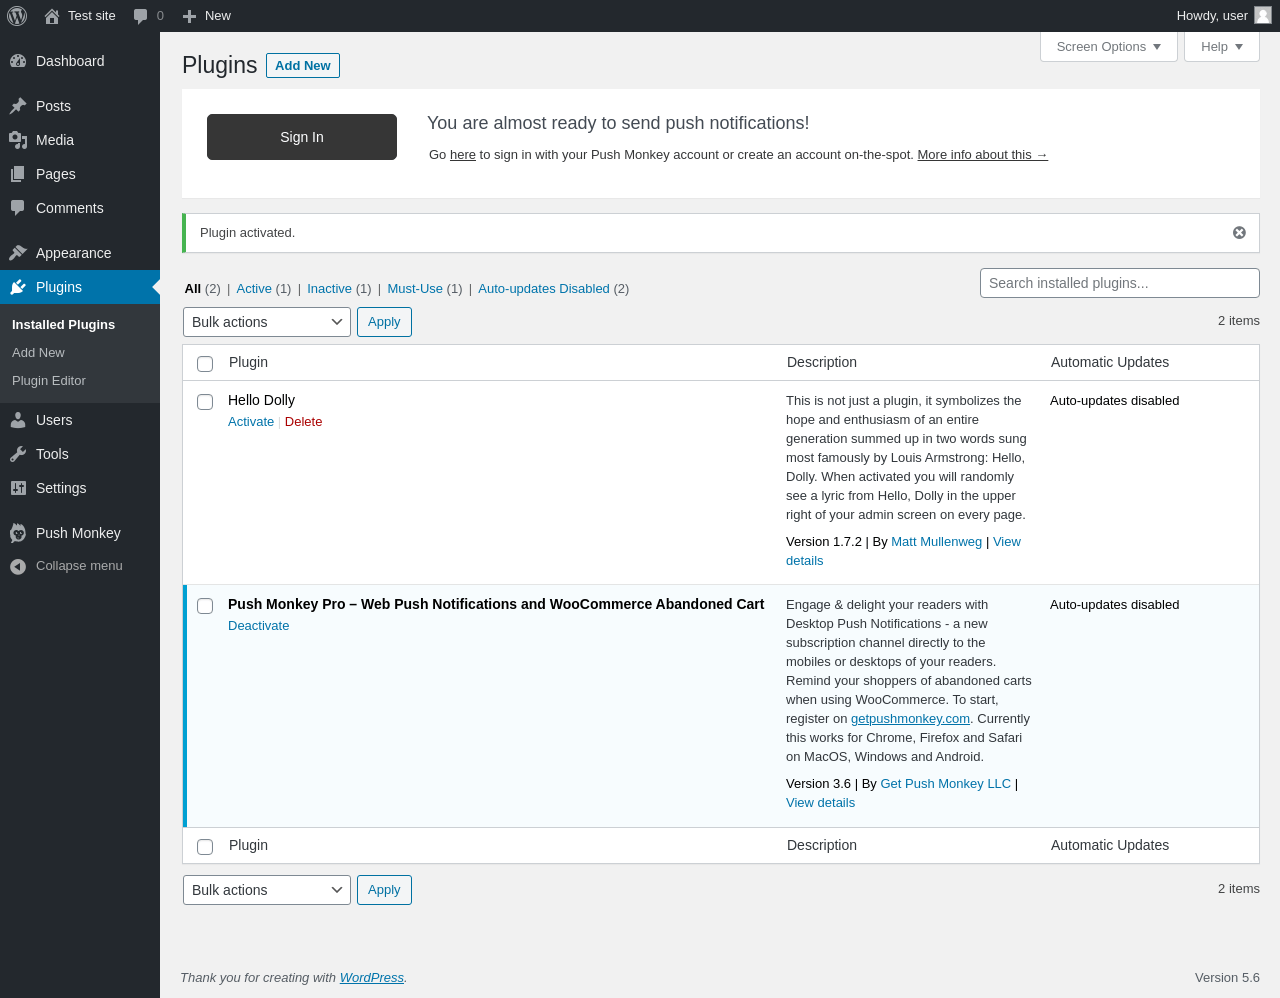Tick the Push Monkey Pro plugin checkbox
This screenshot has height=998, width=1280.
[x=205, y=606]
